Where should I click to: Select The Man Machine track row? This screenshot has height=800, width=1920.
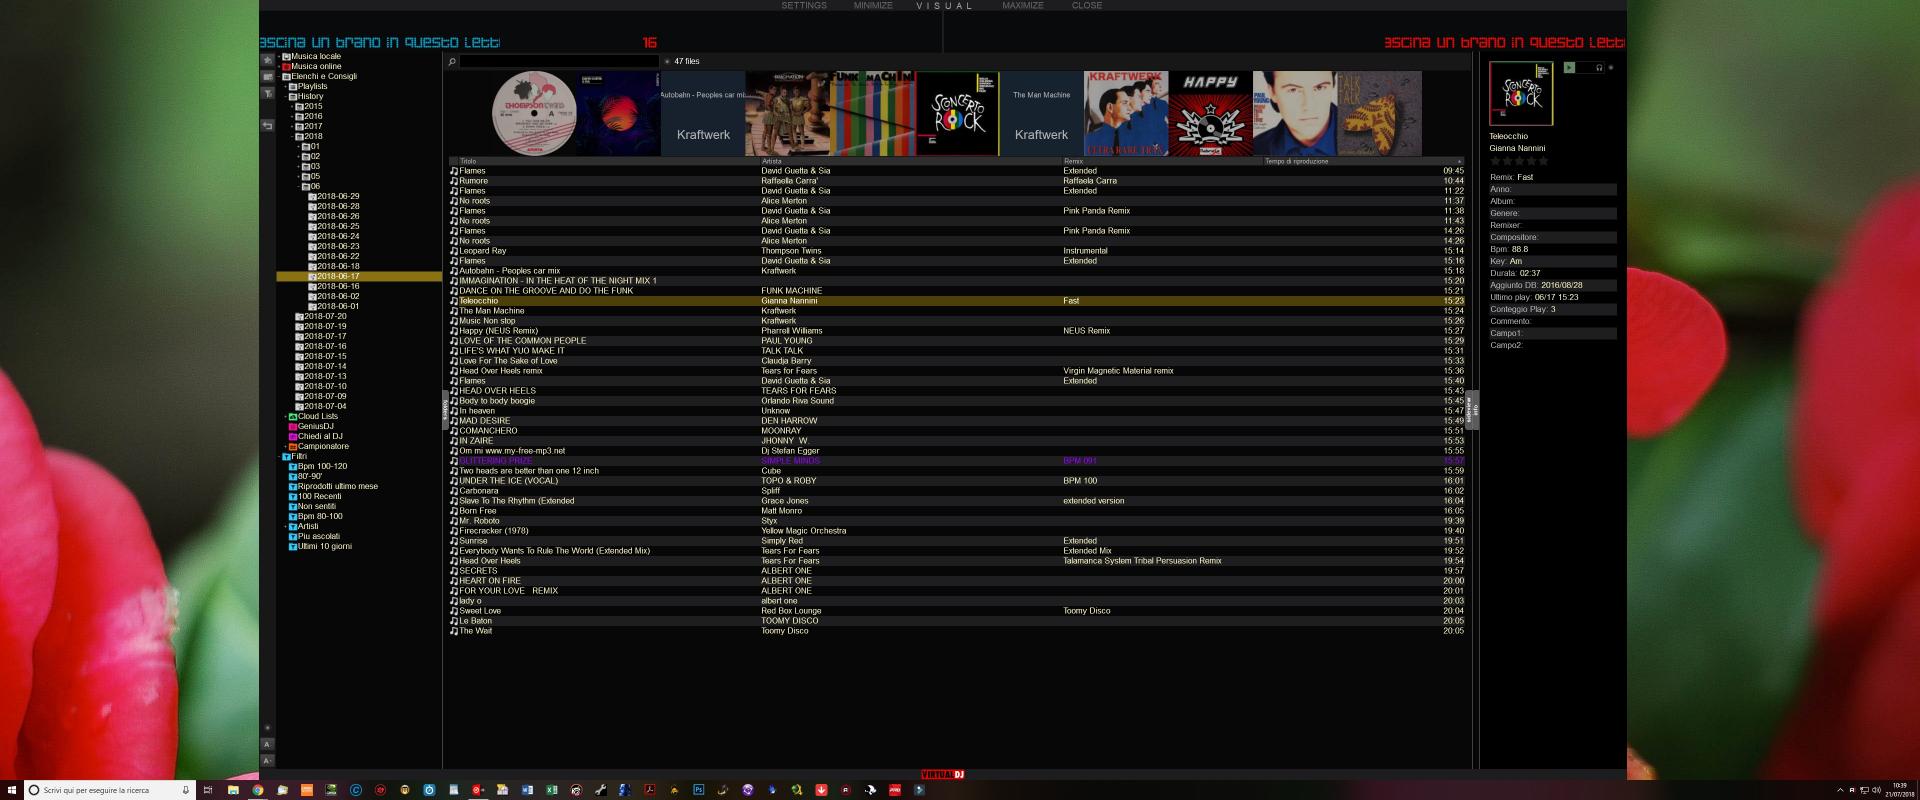click(956, 311)
